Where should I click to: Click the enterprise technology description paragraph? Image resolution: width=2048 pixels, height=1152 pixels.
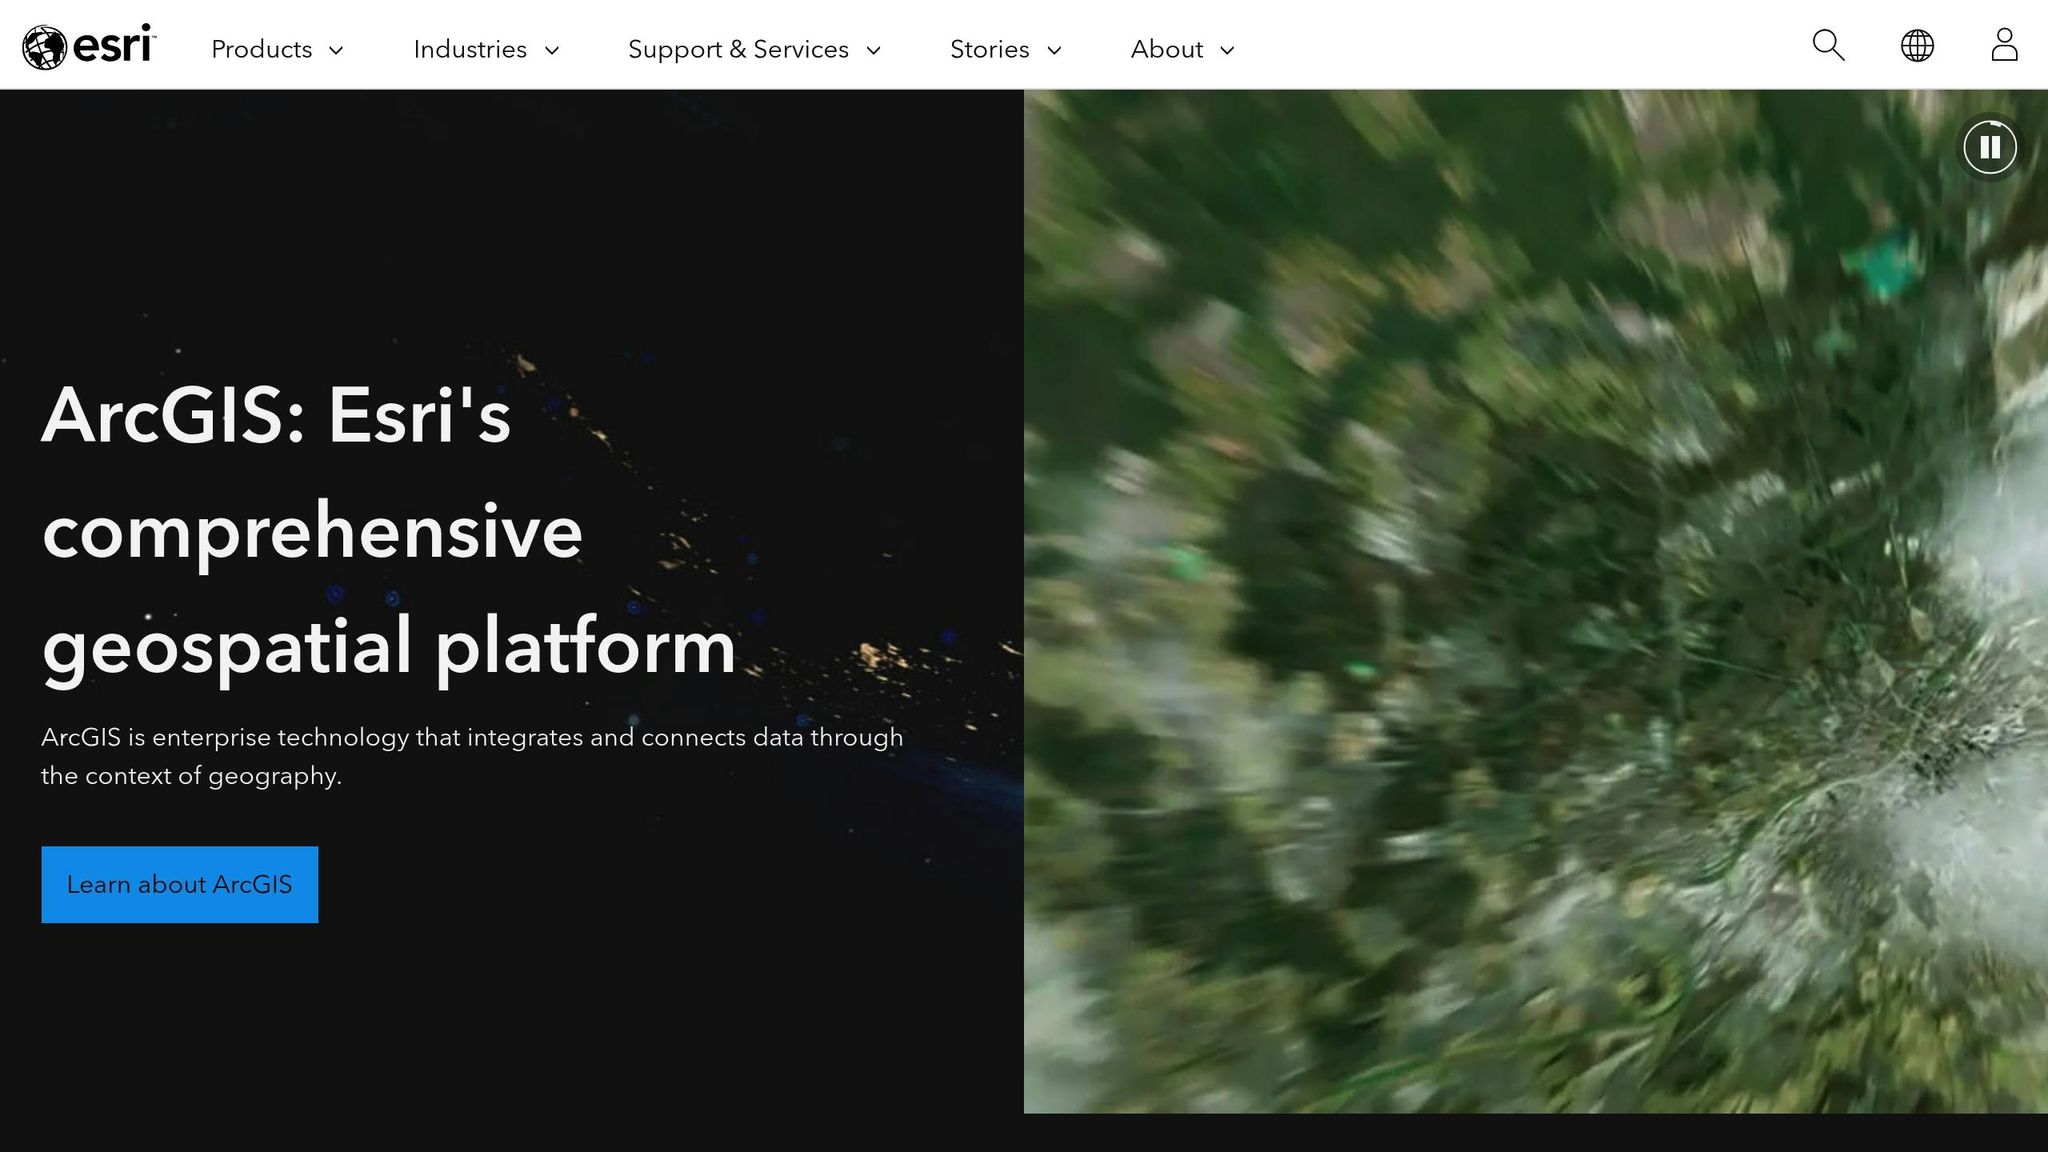(472, 756)
